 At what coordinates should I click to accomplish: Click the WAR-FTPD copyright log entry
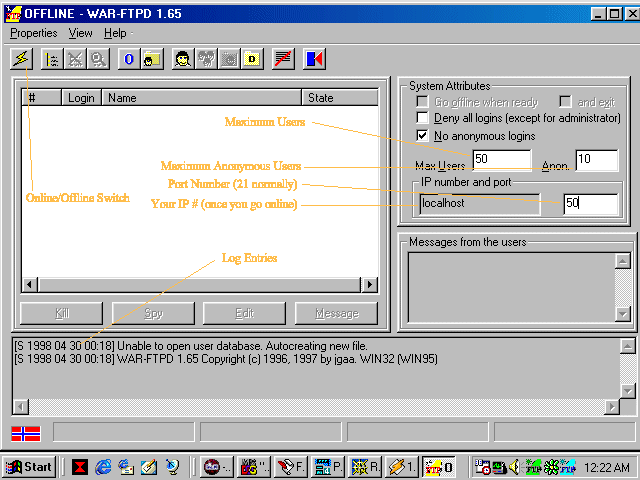[x=226, y=359]
